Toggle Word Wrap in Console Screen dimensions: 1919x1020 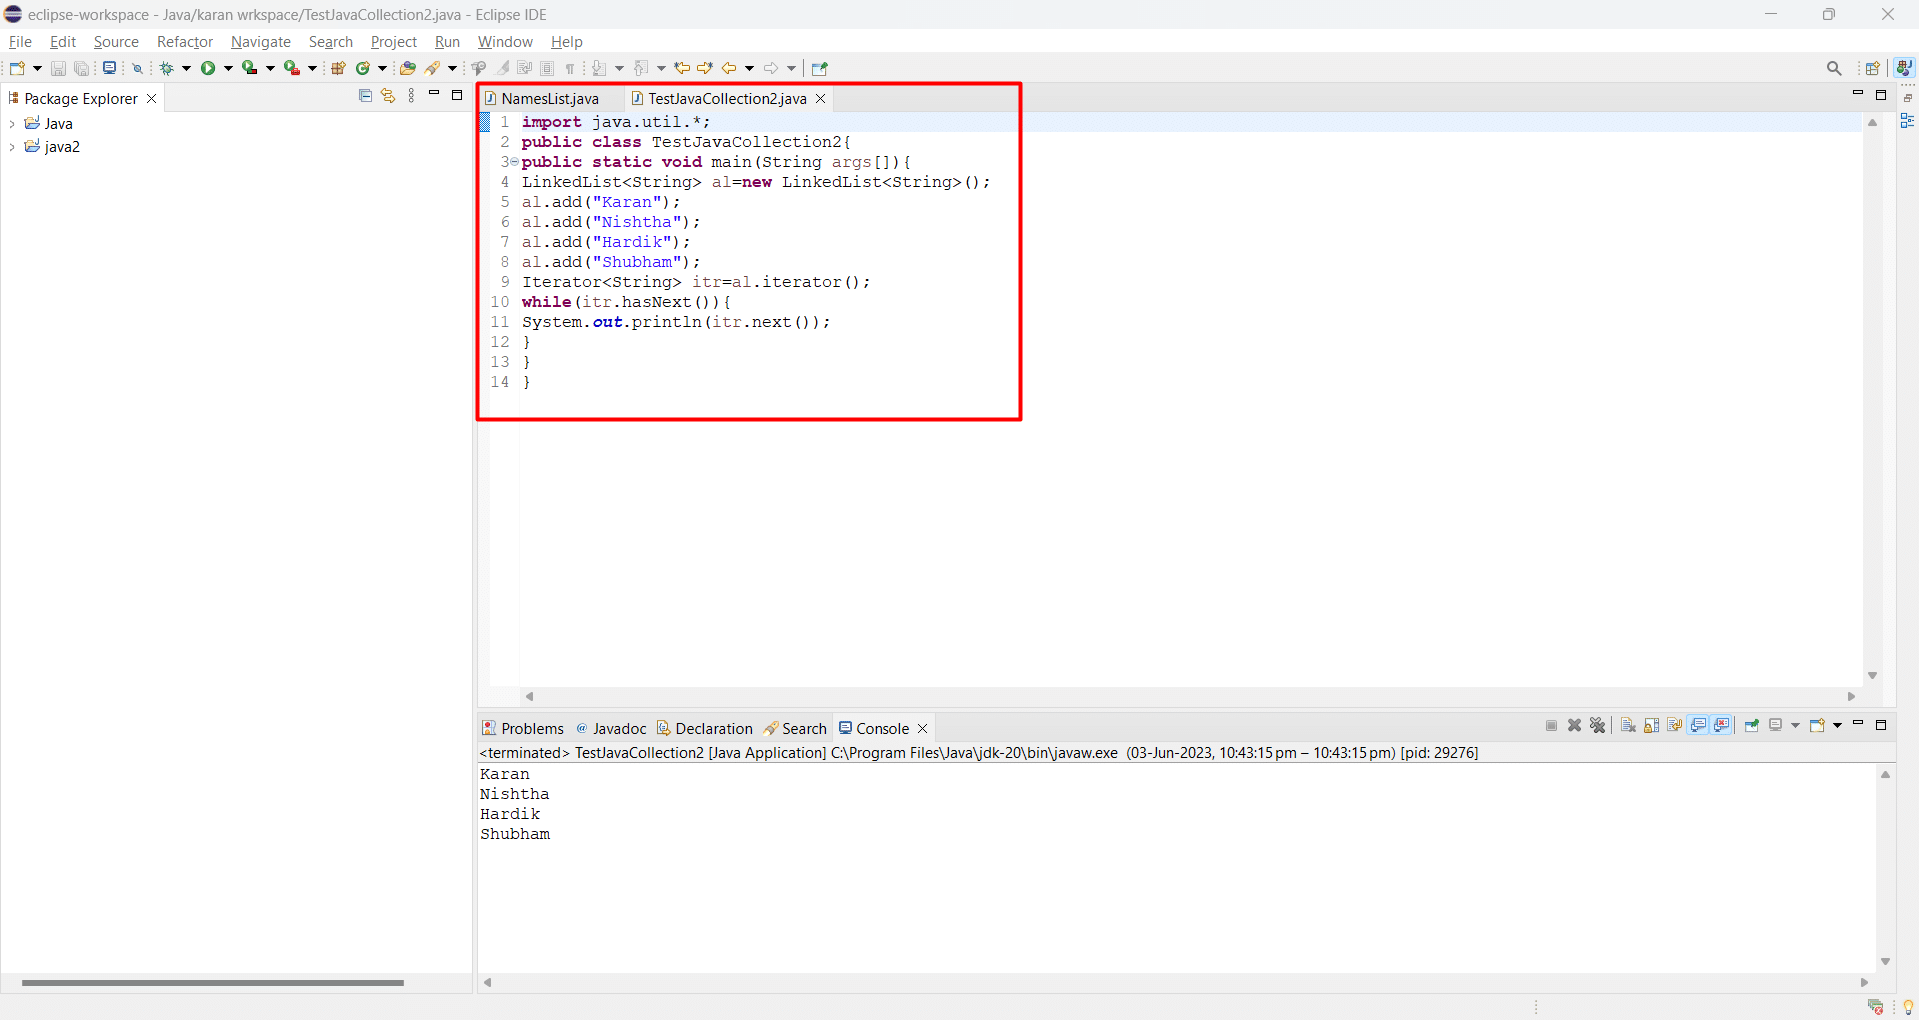1674,725
